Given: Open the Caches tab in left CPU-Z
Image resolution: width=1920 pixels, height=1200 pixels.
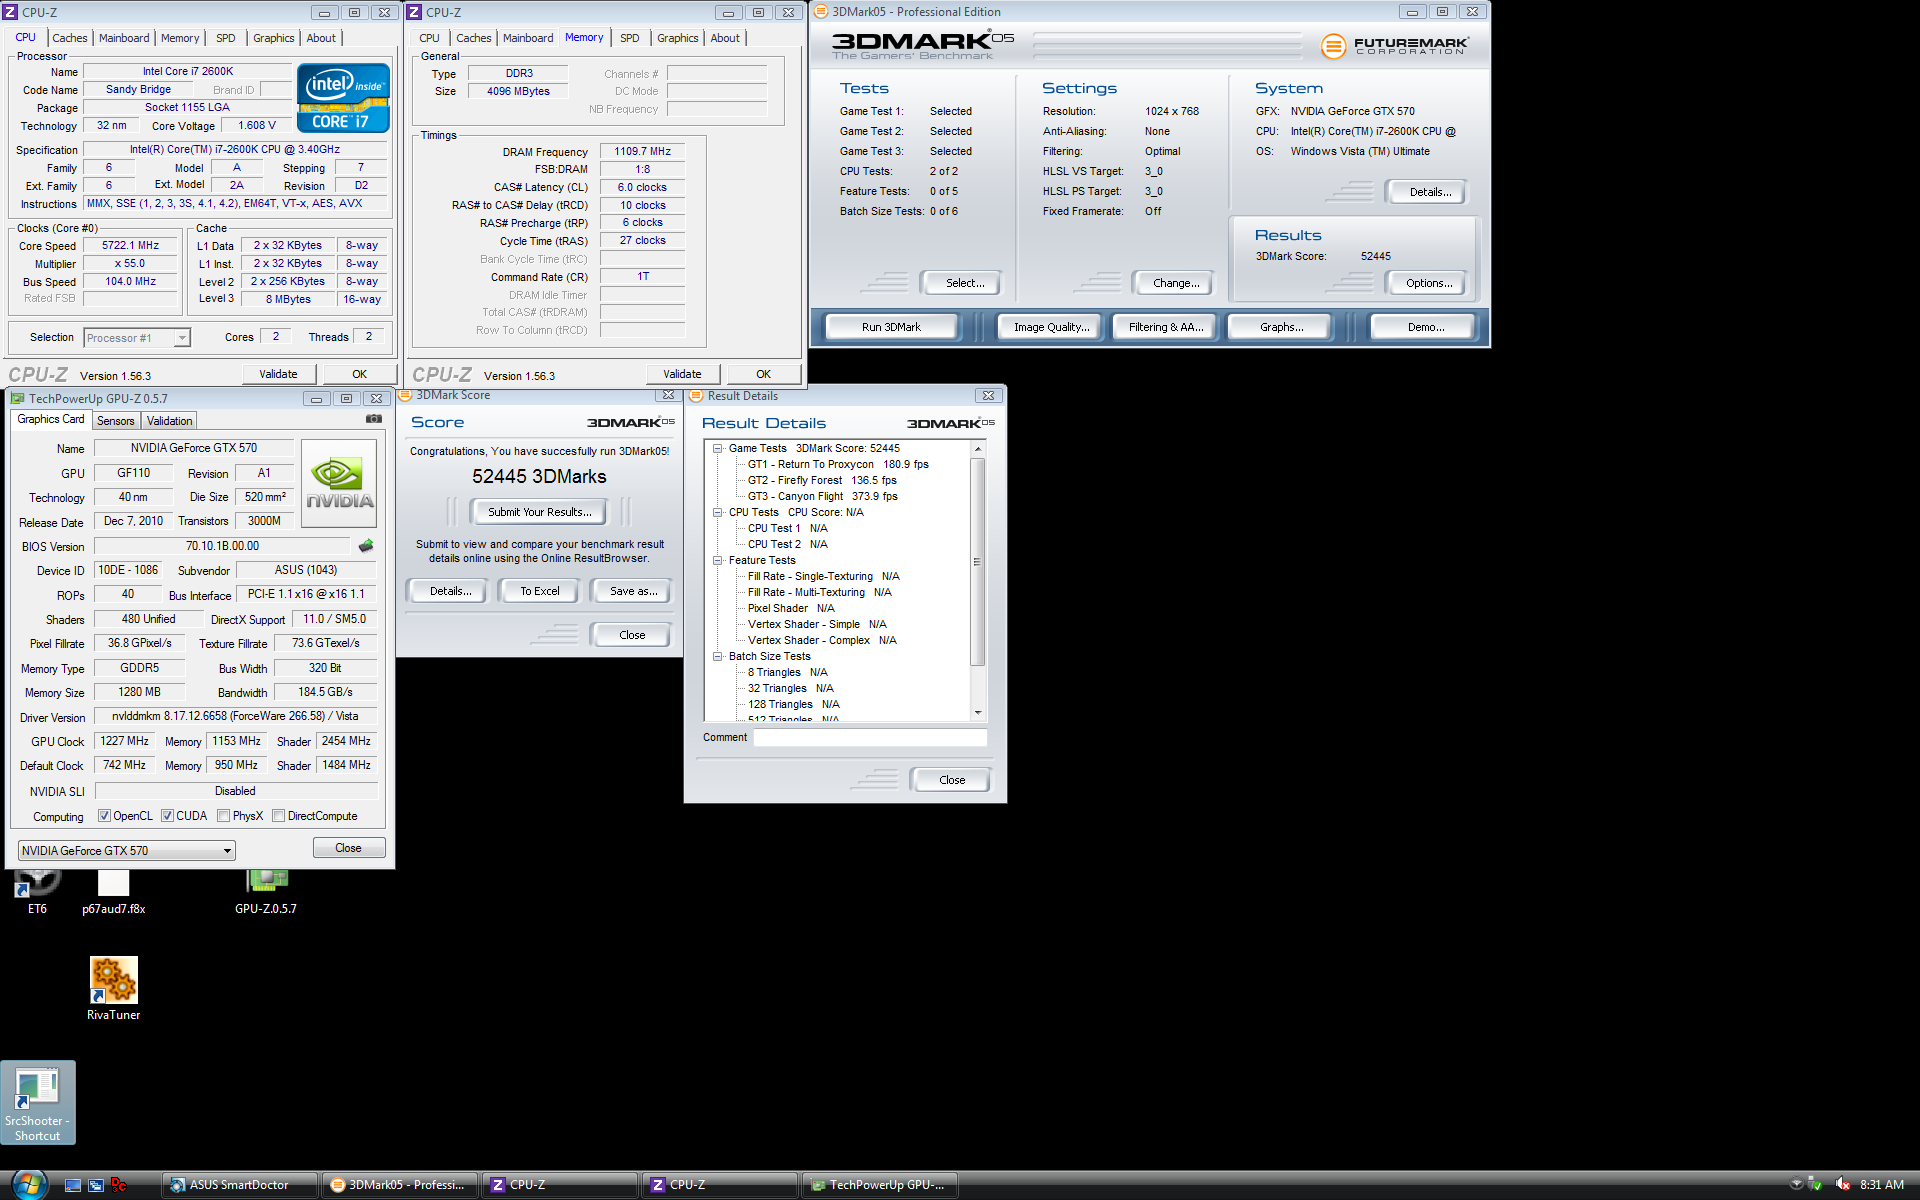Looking at the screenshot, I should [x=70, y=38].
